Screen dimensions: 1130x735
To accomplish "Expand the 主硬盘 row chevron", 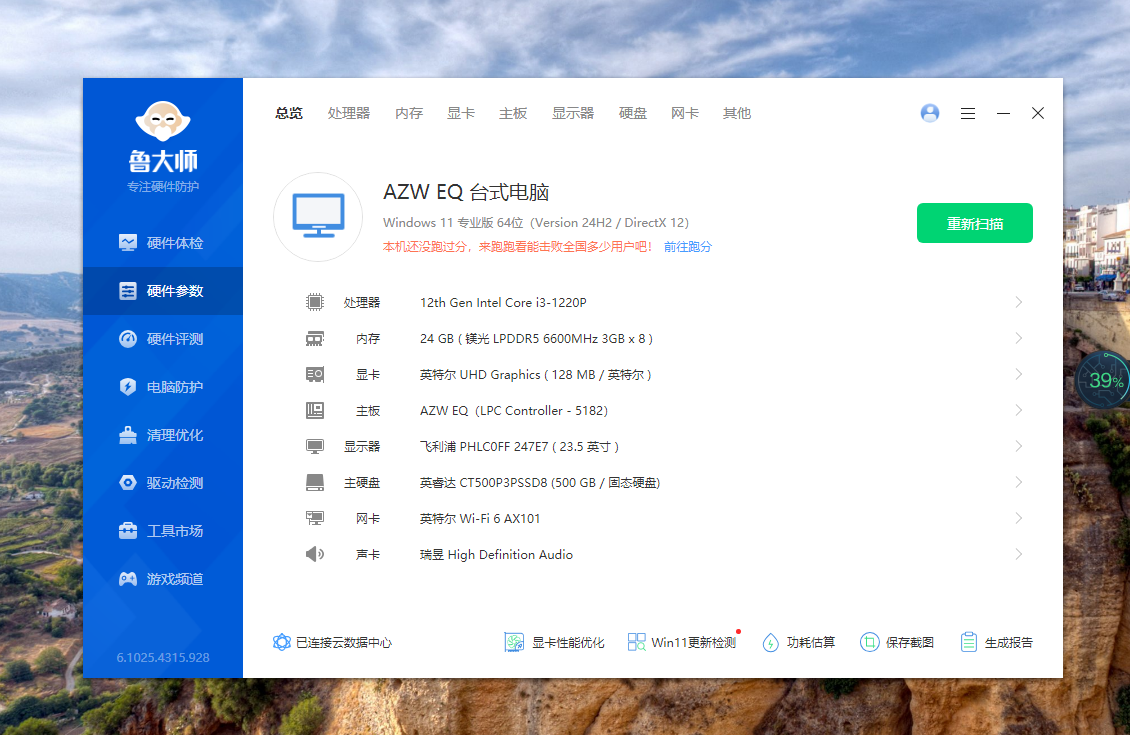I will (1018, 482).
